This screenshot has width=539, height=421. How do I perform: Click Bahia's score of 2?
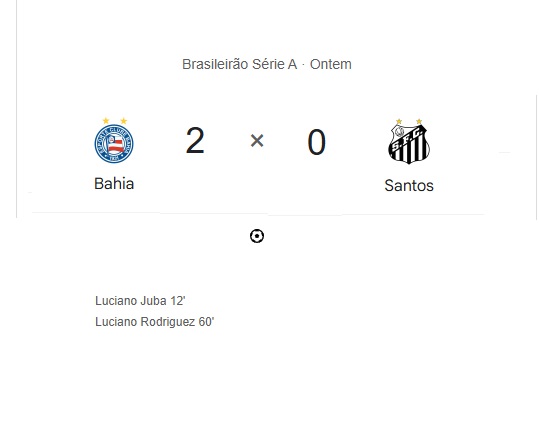point(195,140)
